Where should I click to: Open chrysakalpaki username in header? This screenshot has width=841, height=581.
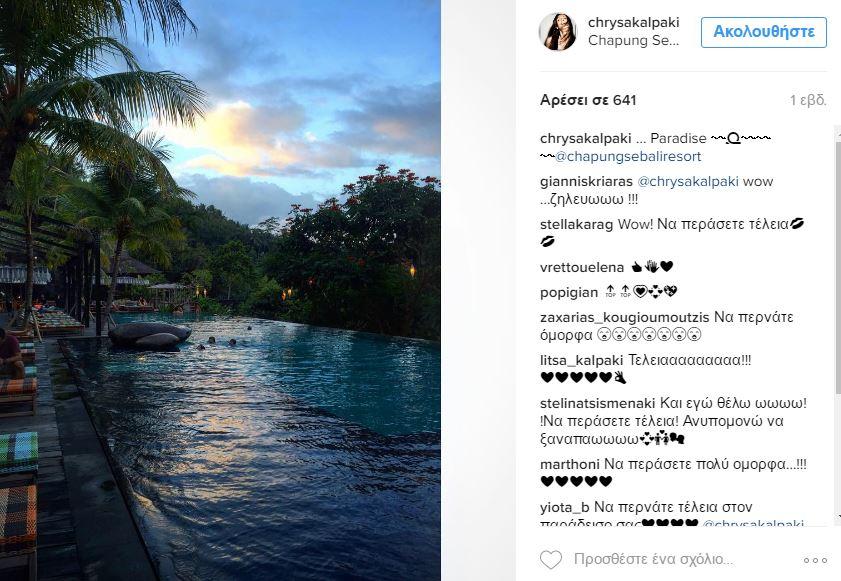(x=635, y=22)
